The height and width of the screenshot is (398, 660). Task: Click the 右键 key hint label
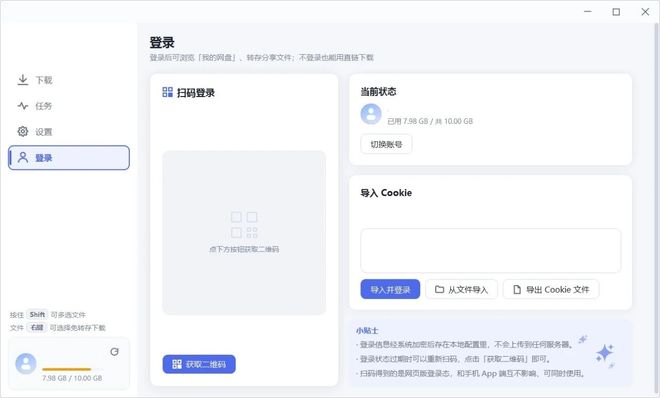coord(37,327)
